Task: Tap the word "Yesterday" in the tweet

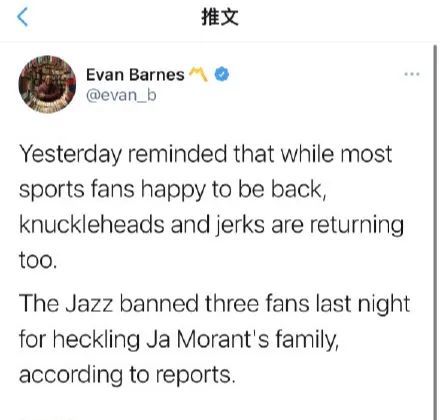Action: 70,155
